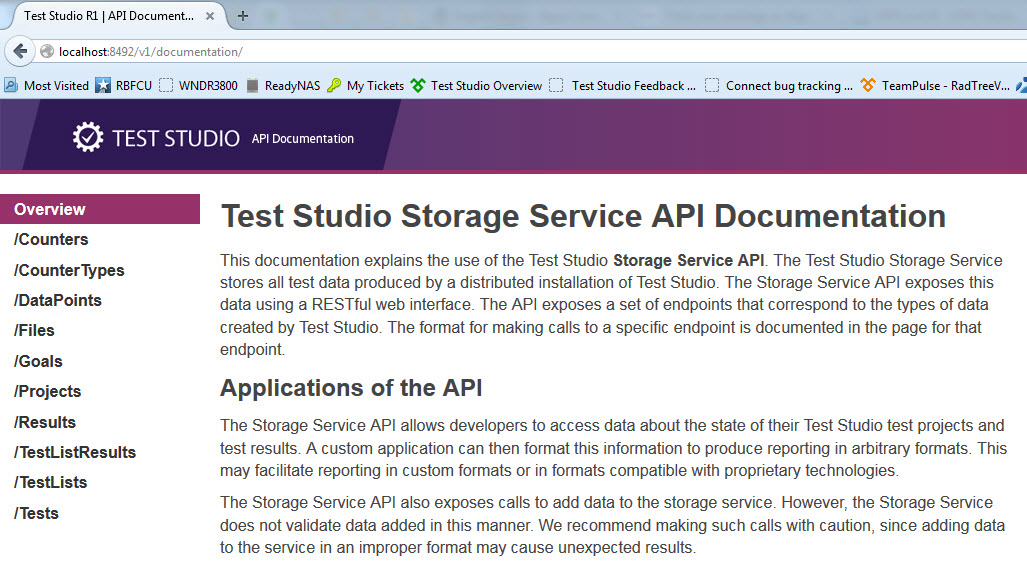Go to the /Counters endpoint page
Viewport: 1027px width, 586px height.
(x=51, y=240)
